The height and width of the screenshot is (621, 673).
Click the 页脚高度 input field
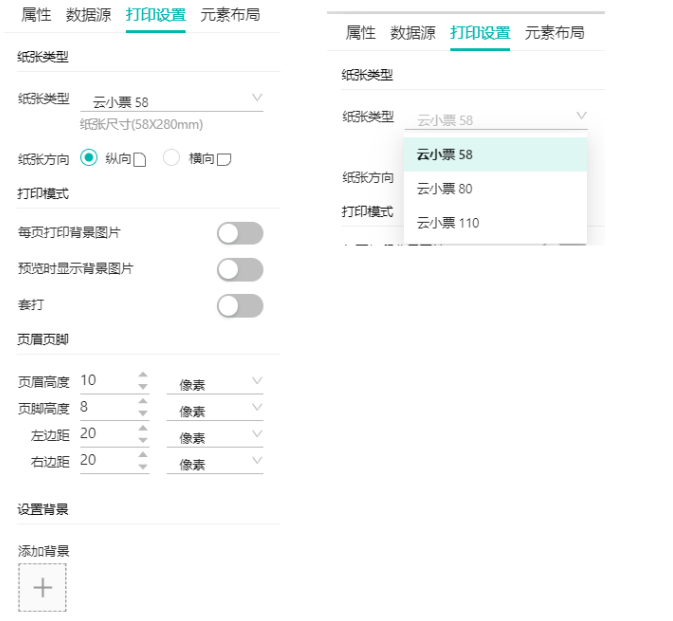[x=105, y=407]
